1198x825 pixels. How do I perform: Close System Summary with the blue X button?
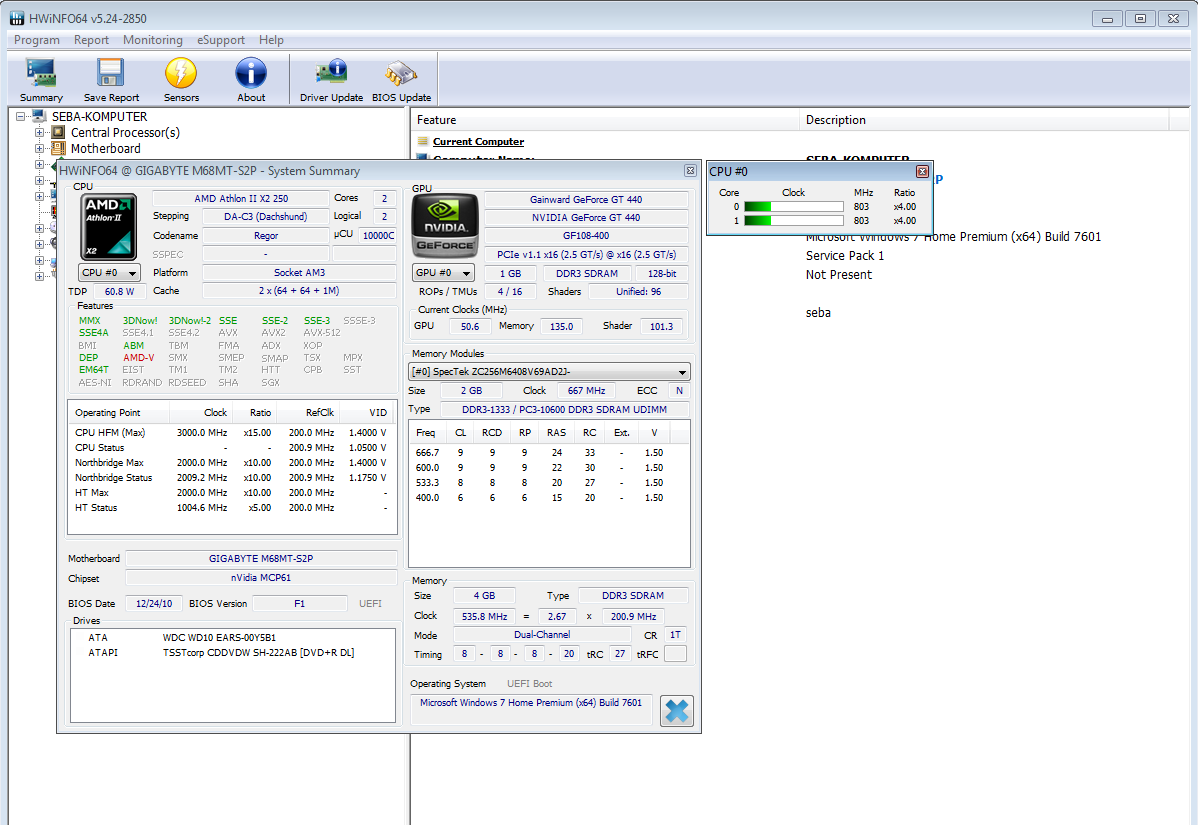[676, 710]
